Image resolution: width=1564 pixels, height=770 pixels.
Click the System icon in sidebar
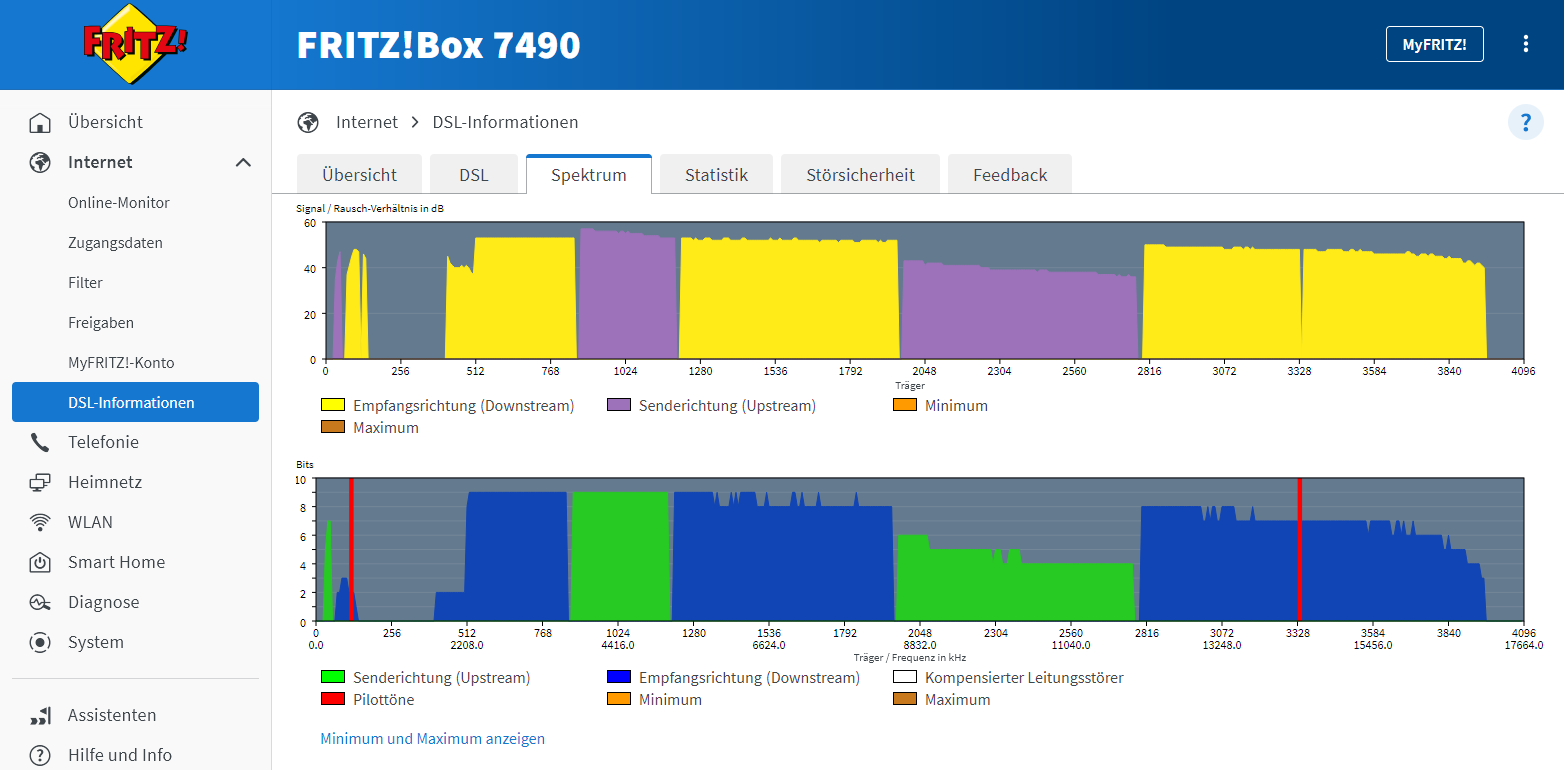coord(40,643)
